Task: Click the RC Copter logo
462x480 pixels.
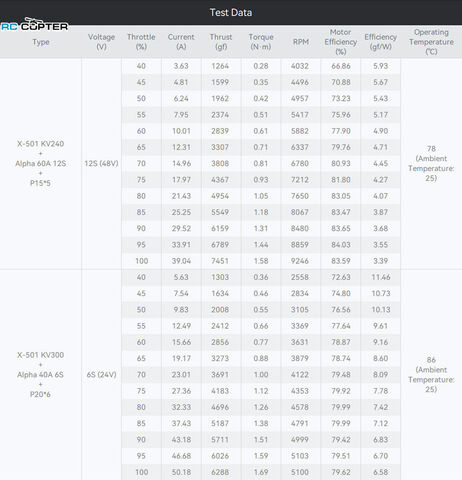Action: (35, 24)
